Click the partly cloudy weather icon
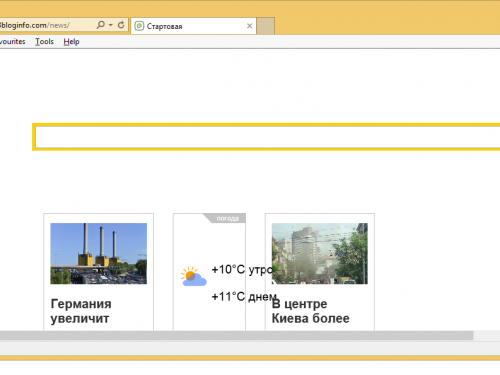 coord(193,276)
